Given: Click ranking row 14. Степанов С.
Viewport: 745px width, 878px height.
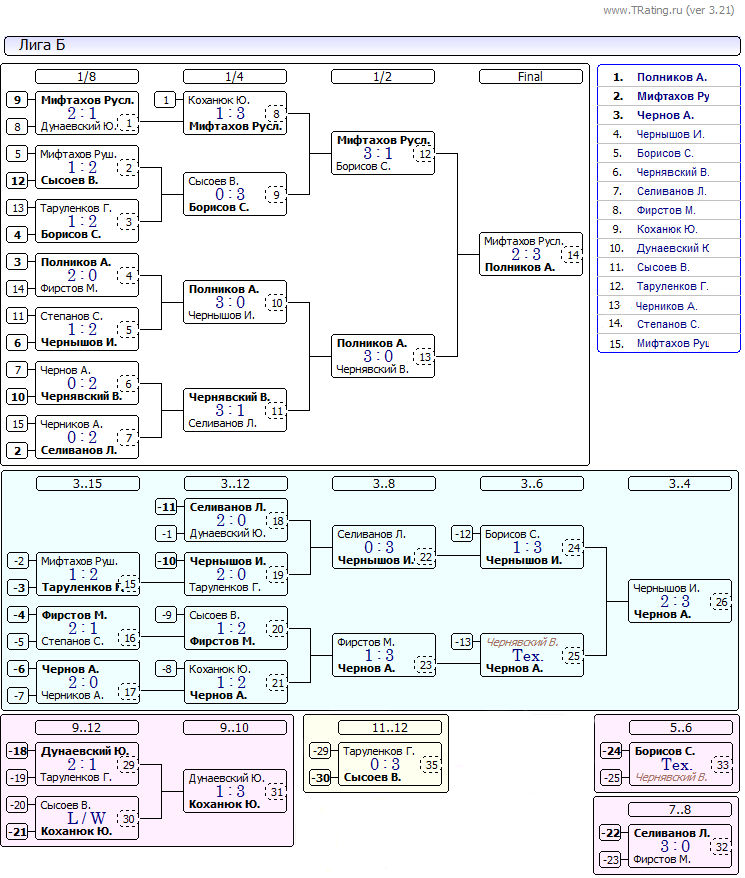Looking at the screenshot, I should click(x=669, y=324).
